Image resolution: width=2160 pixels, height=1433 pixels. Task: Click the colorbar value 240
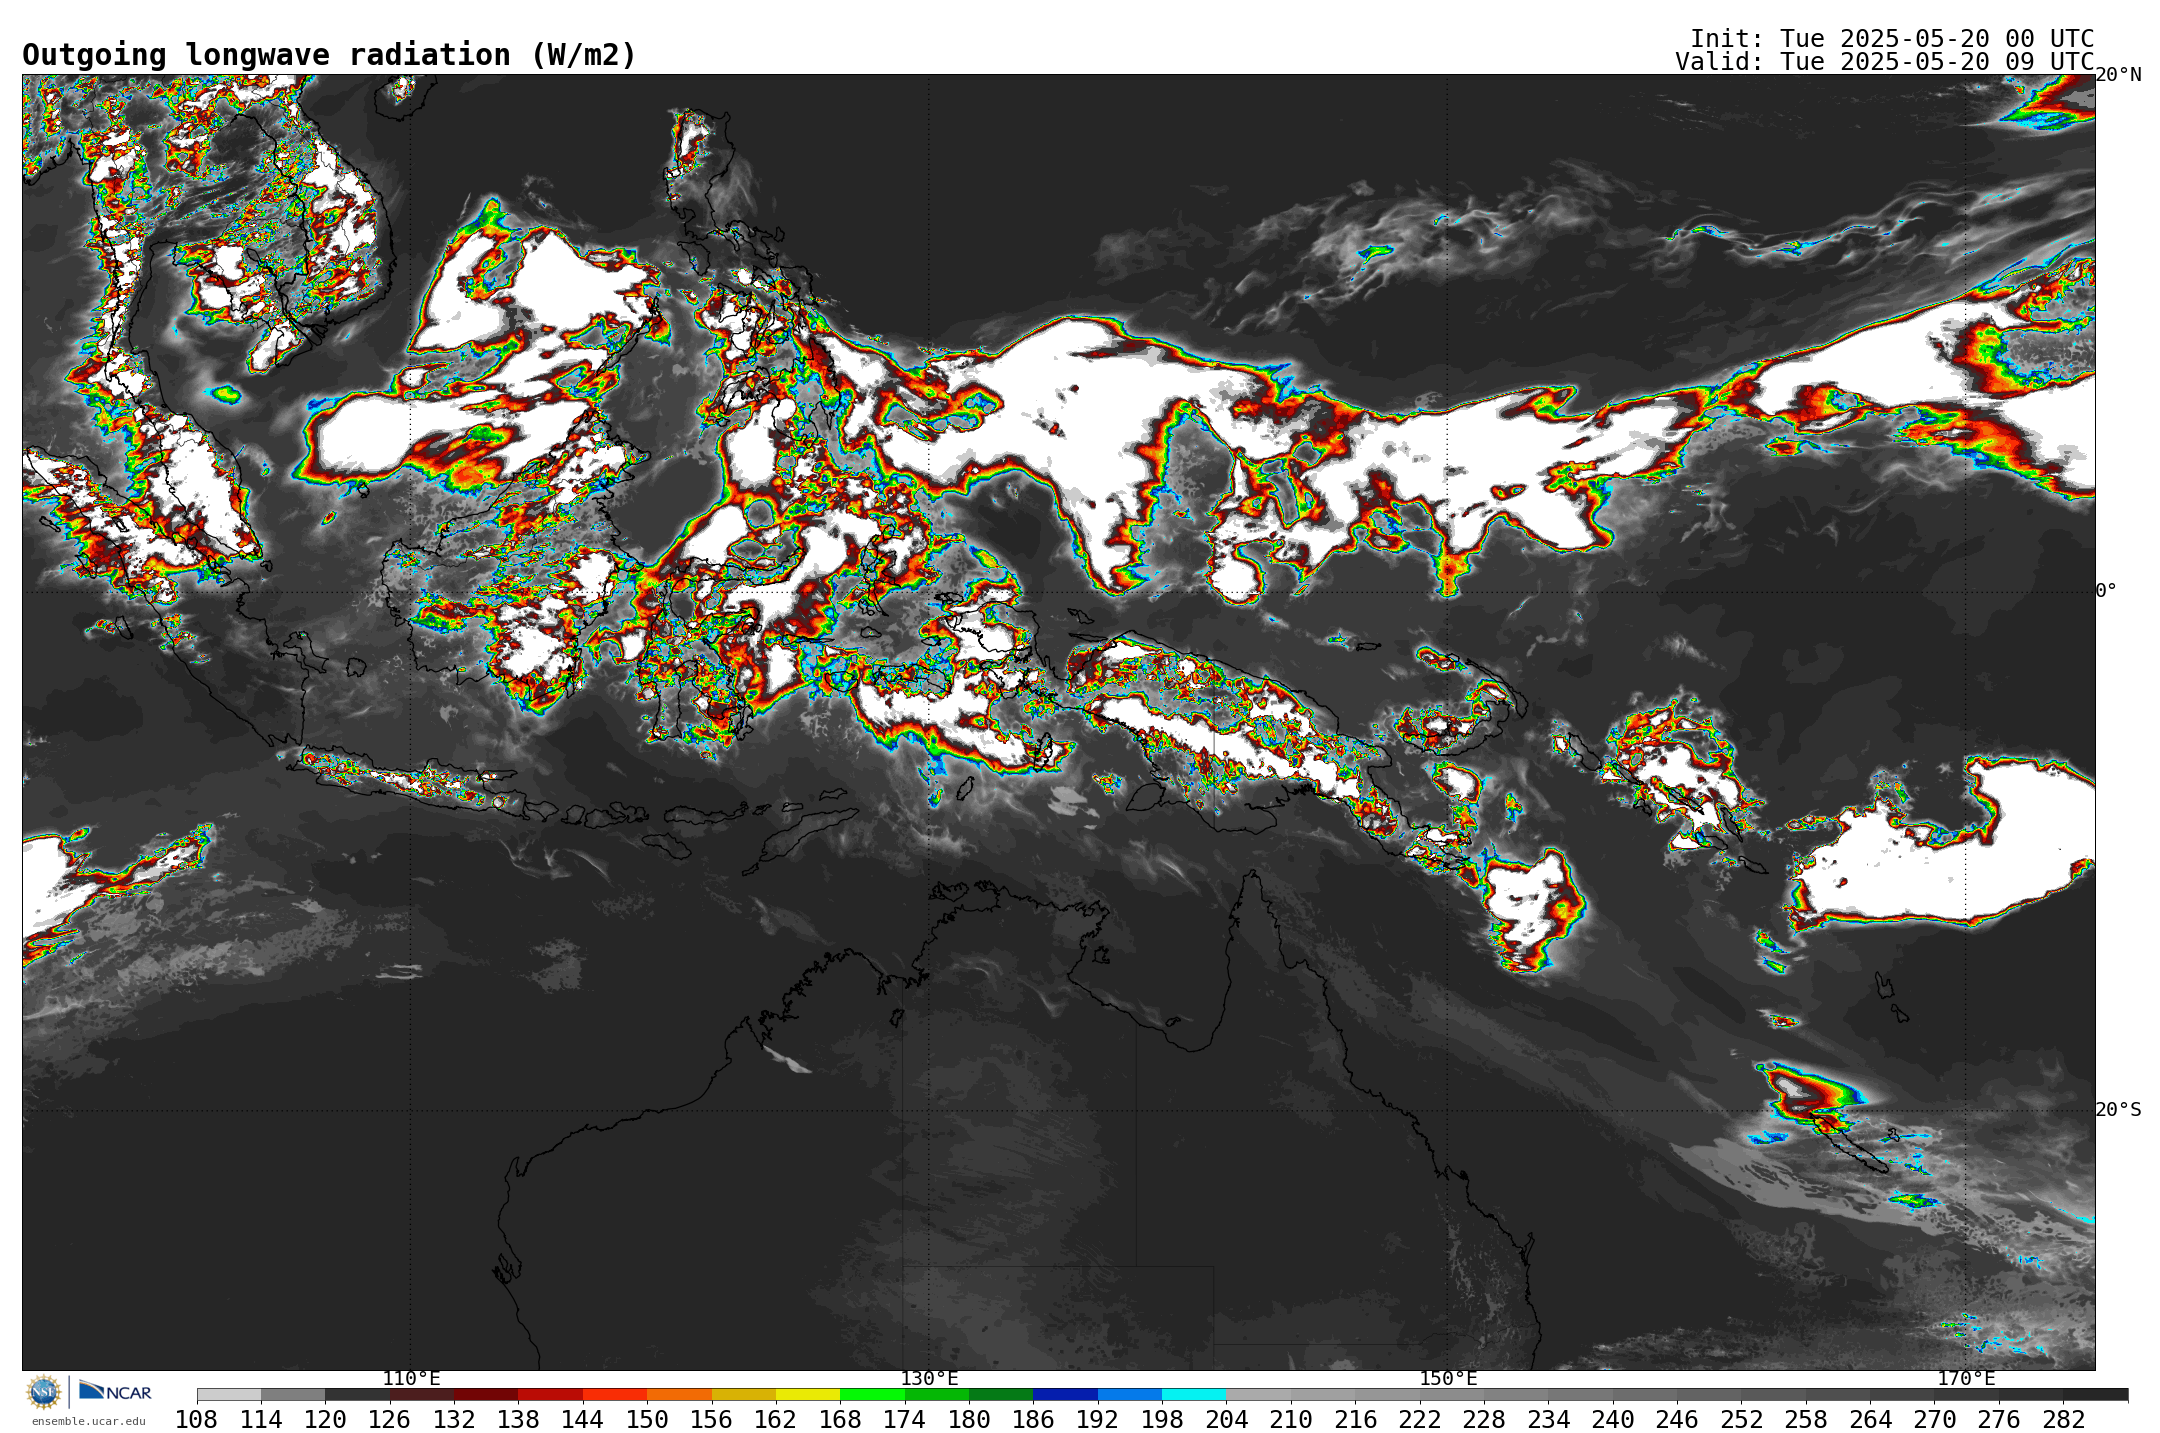[x=1612, y=1419]
